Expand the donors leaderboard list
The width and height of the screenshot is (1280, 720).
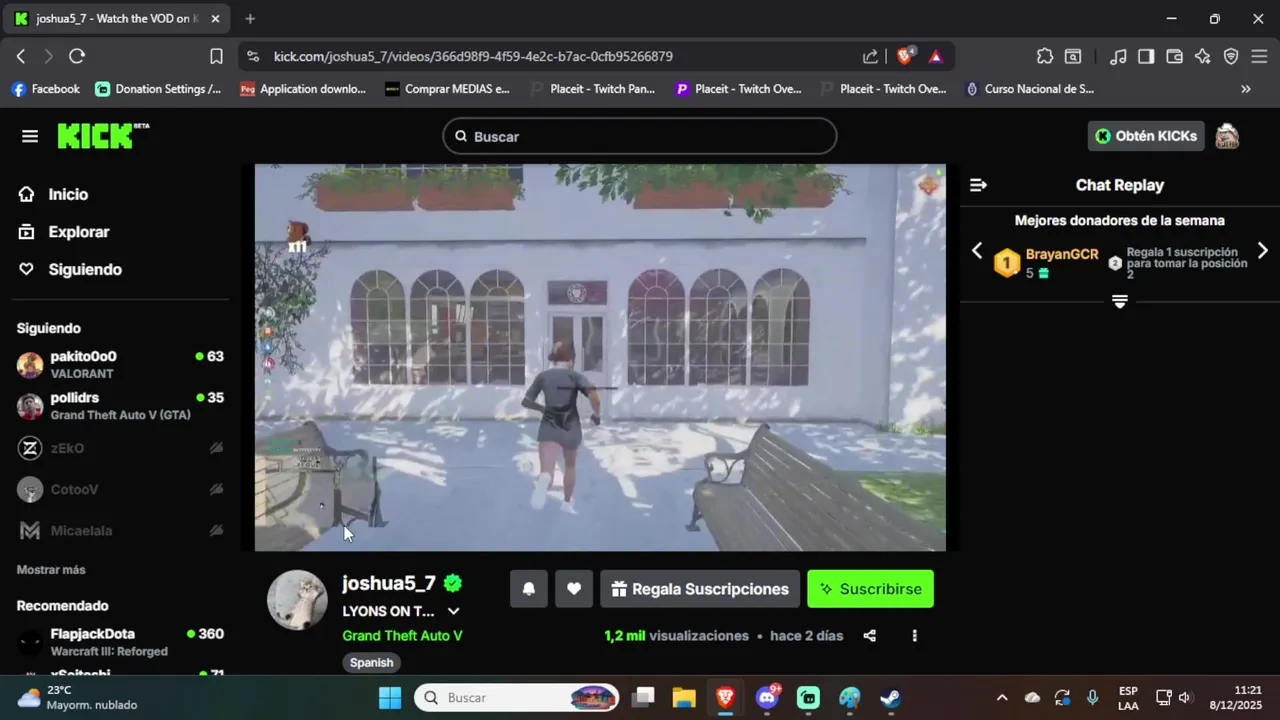[1120, 301]
